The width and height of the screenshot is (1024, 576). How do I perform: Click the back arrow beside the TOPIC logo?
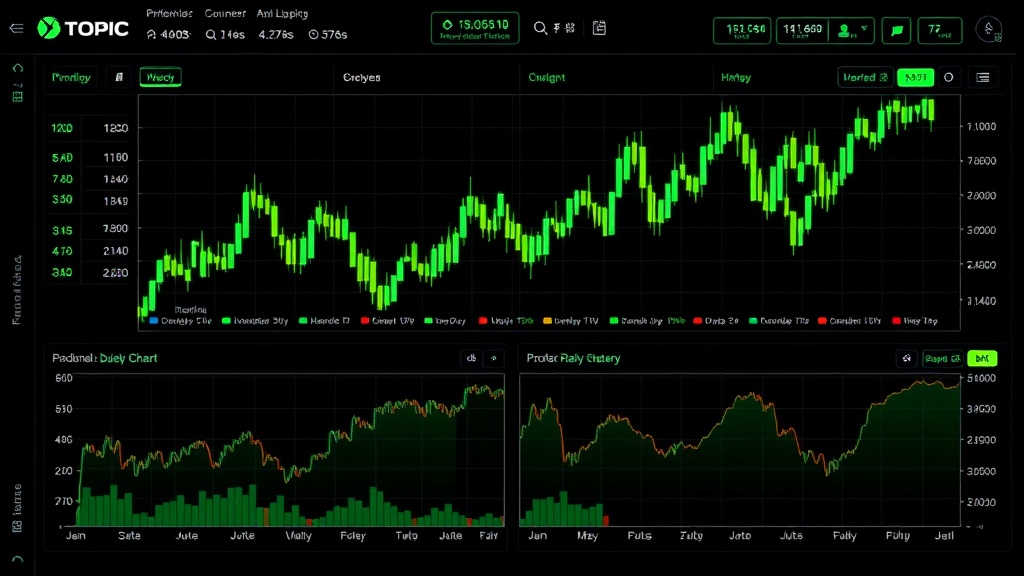[x=16, y=28]
